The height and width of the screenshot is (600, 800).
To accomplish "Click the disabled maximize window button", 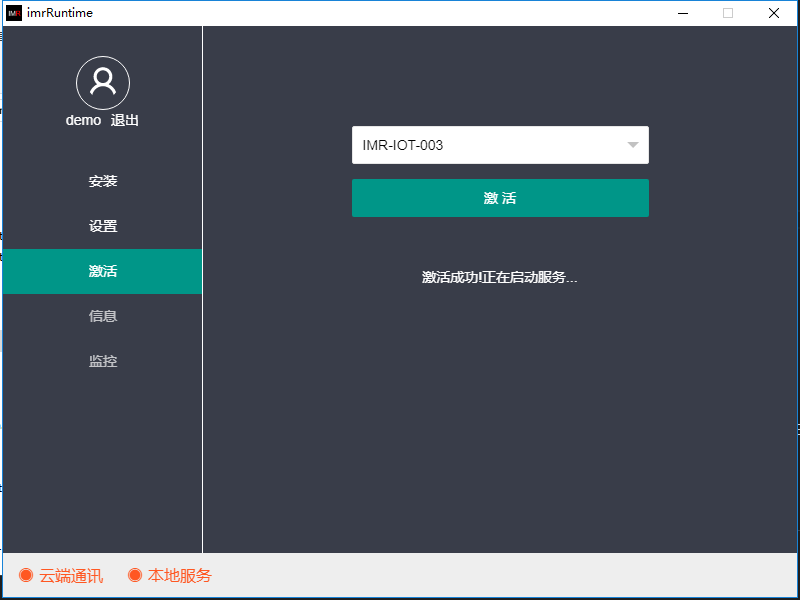I will tap(728, 13).
